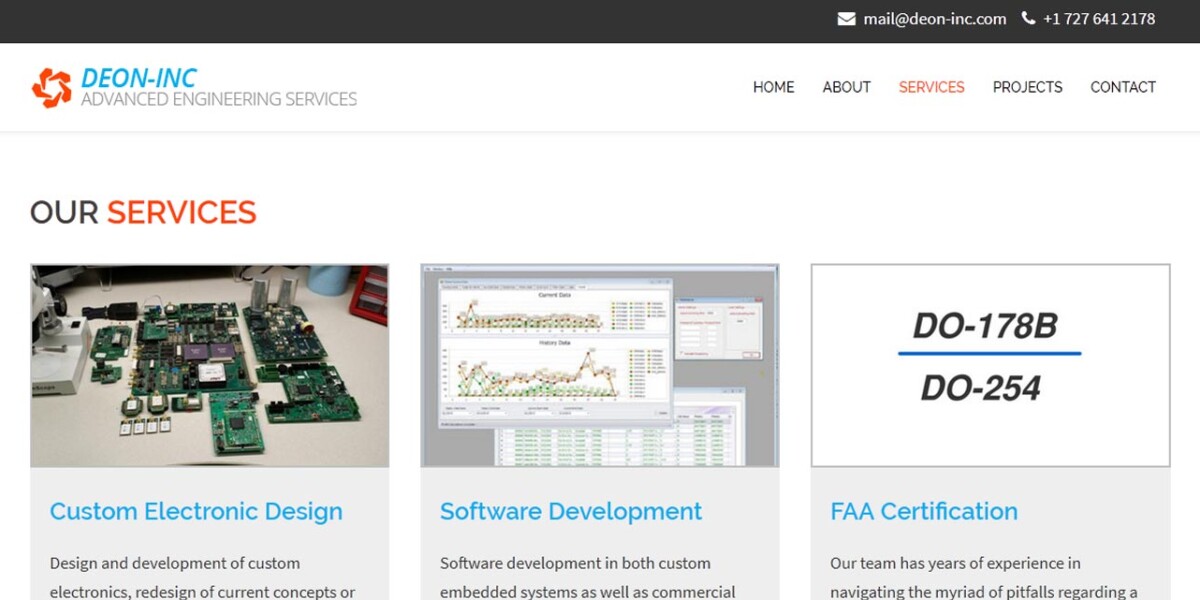Viewport: 1200px width, 600px height.
Task: Click the DO-178B / DO-254 image
Action: 990,365
